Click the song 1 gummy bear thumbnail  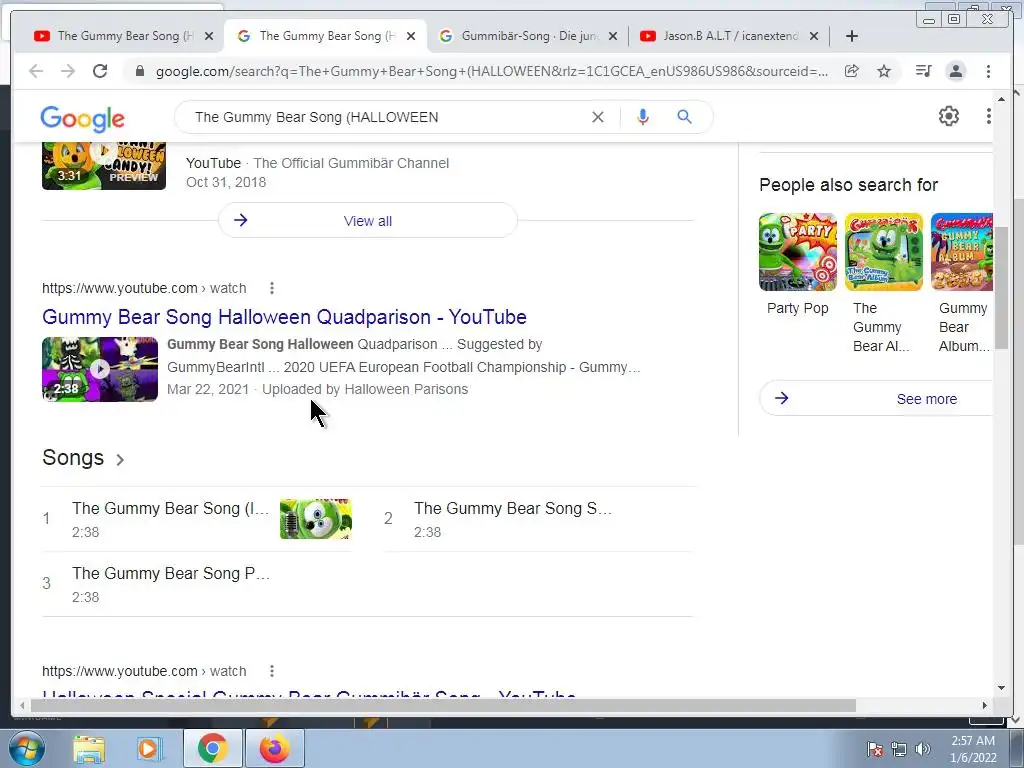315,519
